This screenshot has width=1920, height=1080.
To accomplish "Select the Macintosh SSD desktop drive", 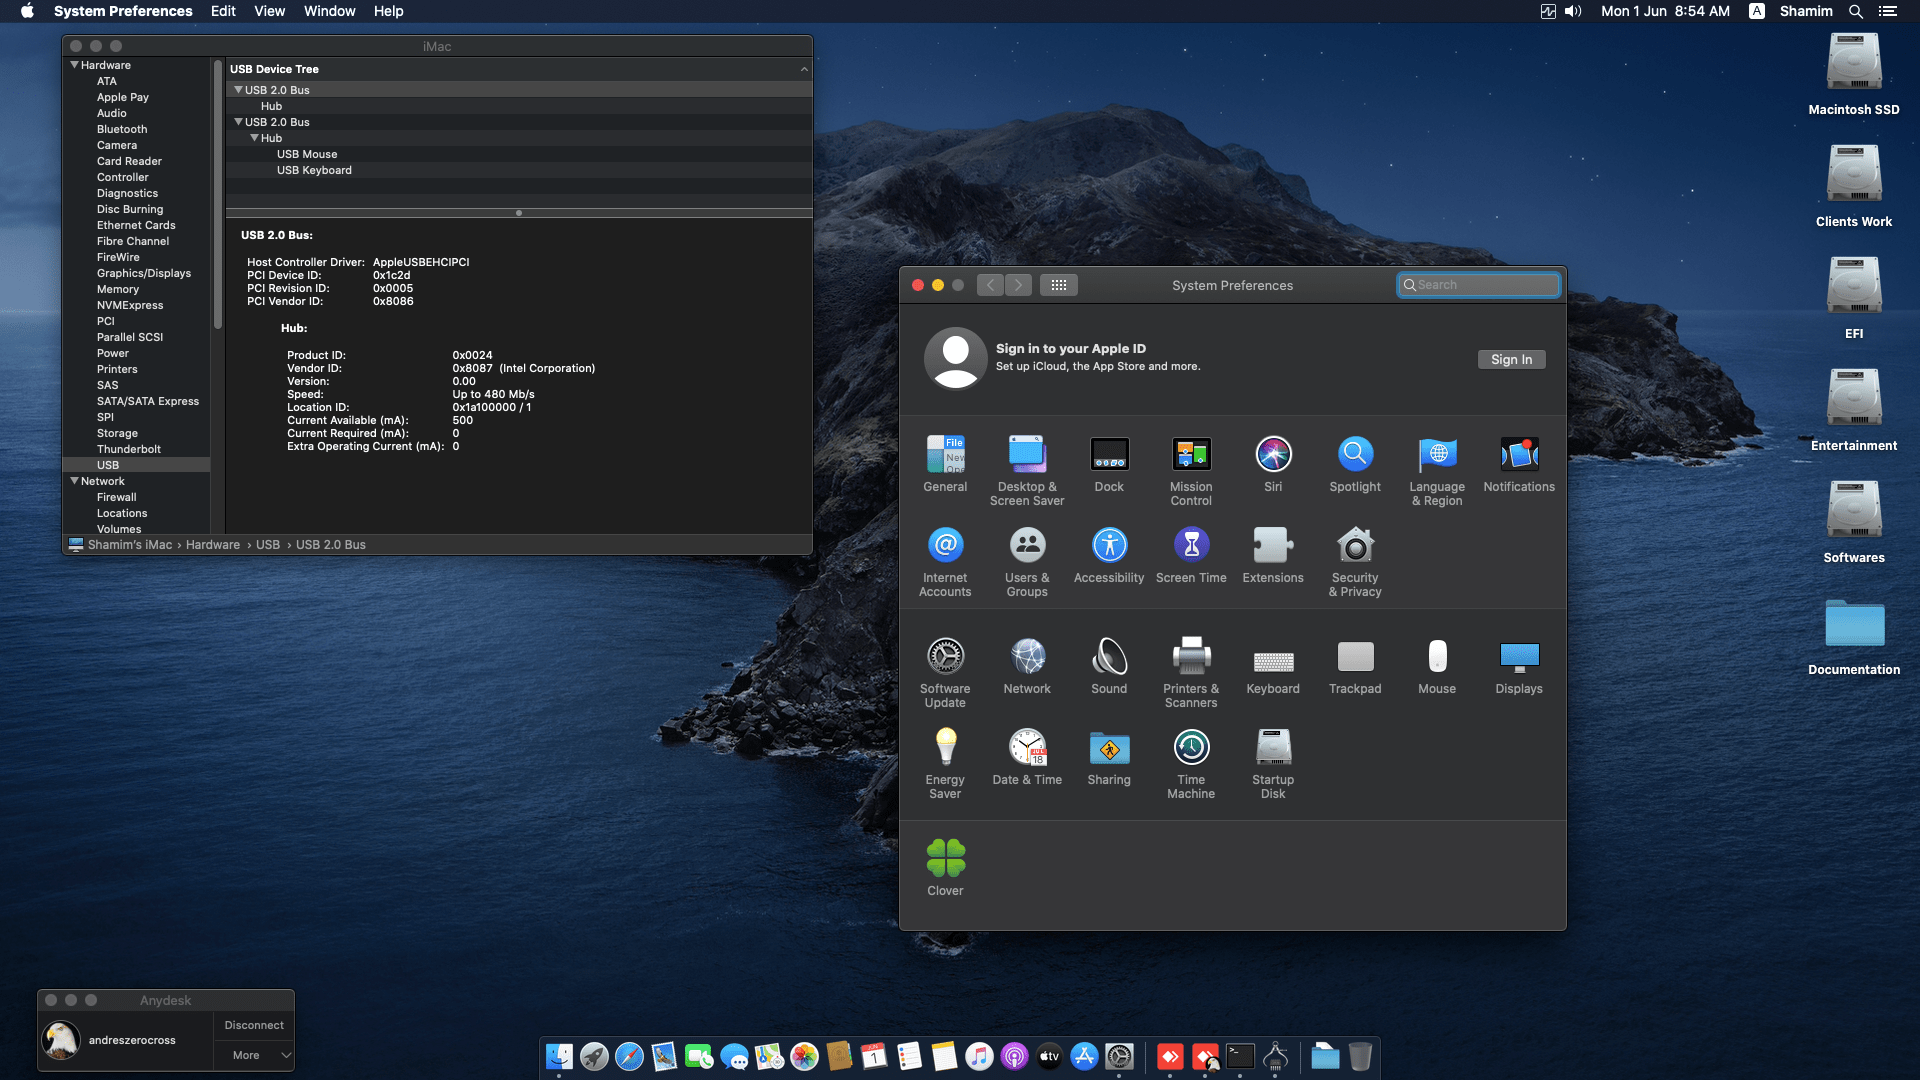I will [1854, 75].
